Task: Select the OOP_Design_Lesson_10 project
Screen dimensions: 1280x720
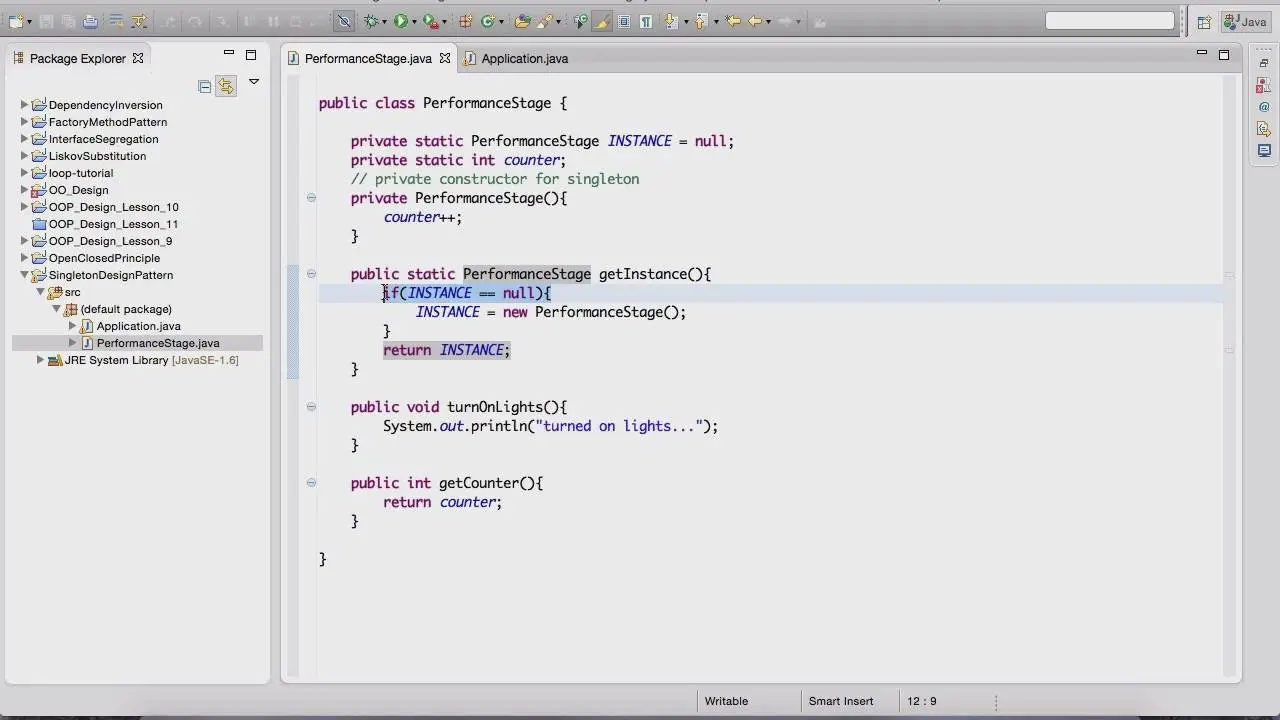Action: (x=114, y=207)
